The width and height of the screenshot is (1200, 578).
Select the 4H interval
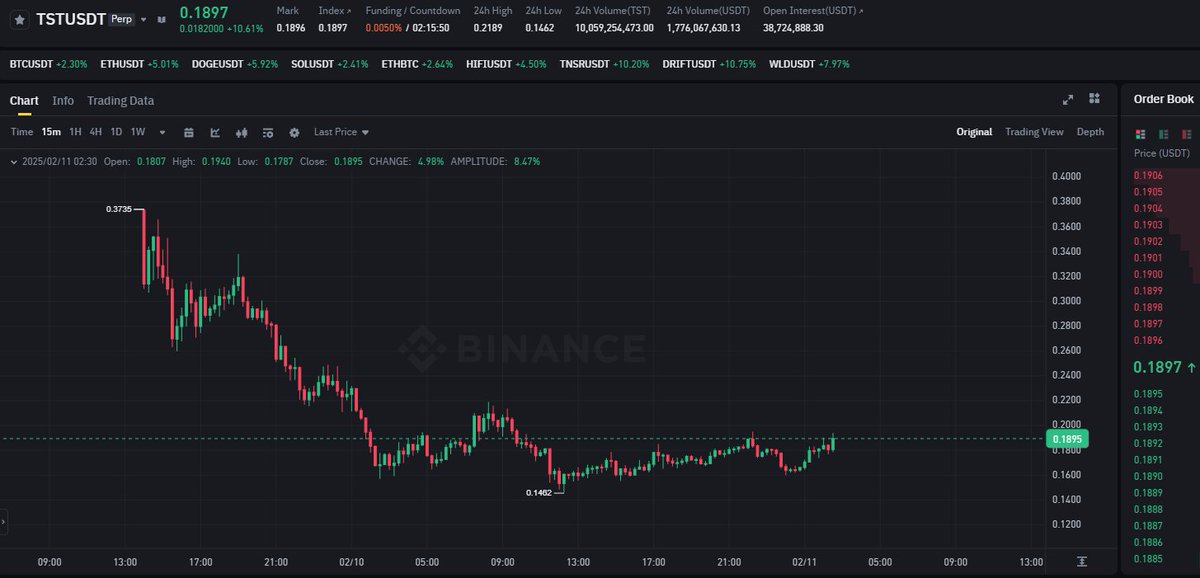pyautogui.click(x=96, y=132)
